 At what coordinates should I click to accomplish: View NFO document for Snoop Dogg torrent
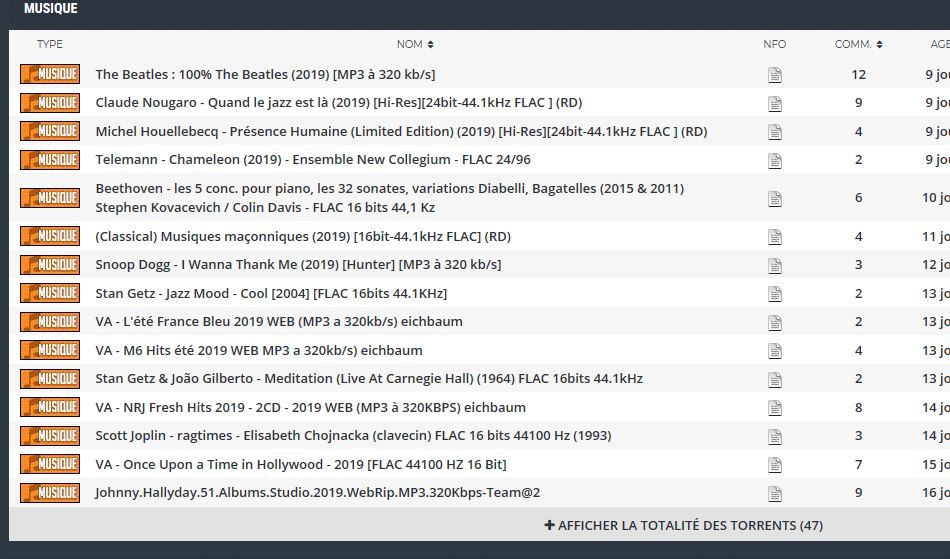[x=774, y=265]
